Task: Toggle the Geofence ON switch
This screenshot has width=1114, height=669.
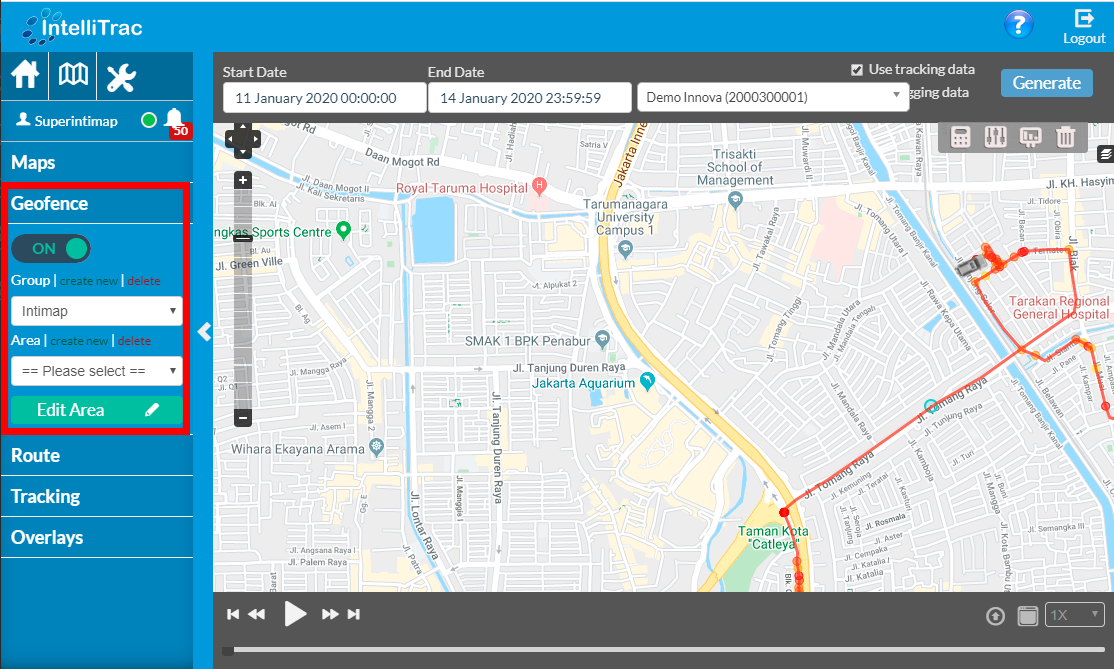Action: [51, 249]
